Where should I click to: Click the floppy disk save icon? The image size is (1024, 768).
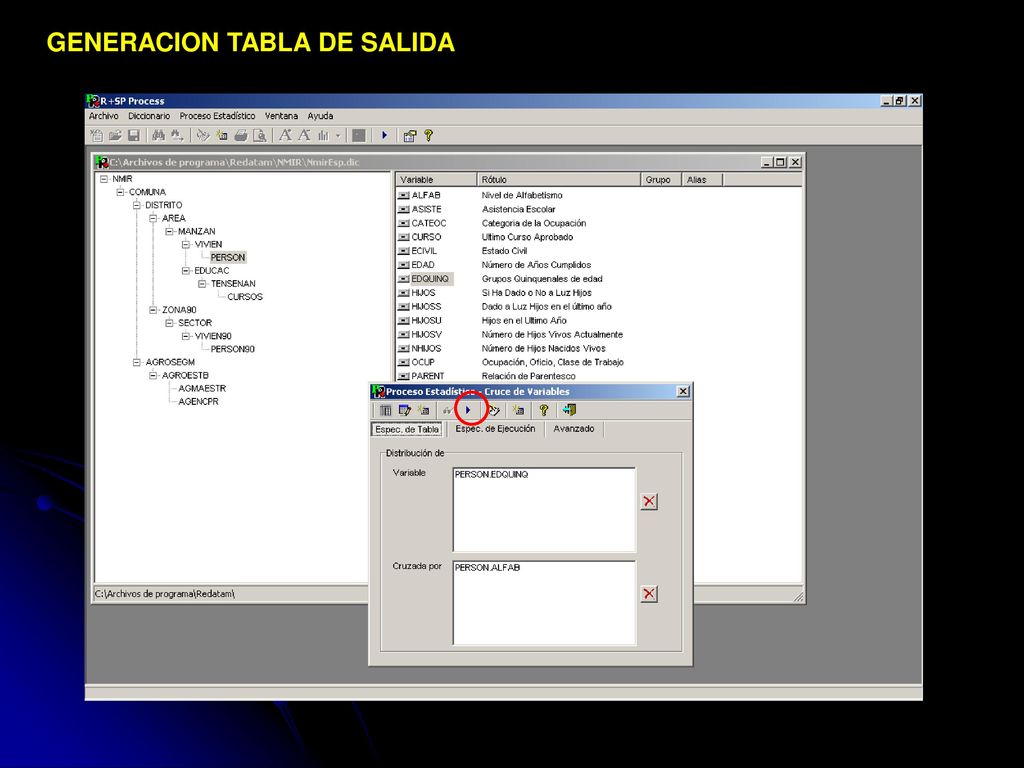click(134, 136)
